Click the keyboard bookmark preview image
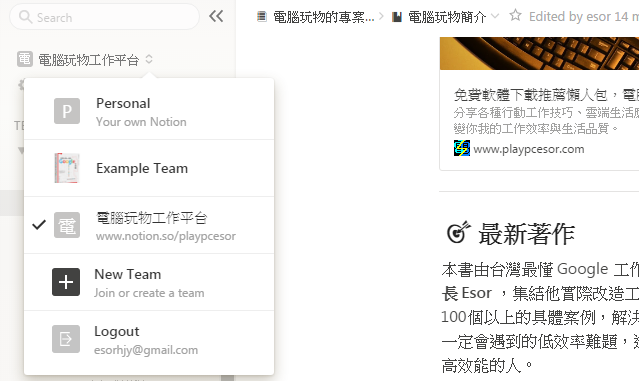Image resolution: width=639 pixels, height=381 pixels. coord(539,53)
